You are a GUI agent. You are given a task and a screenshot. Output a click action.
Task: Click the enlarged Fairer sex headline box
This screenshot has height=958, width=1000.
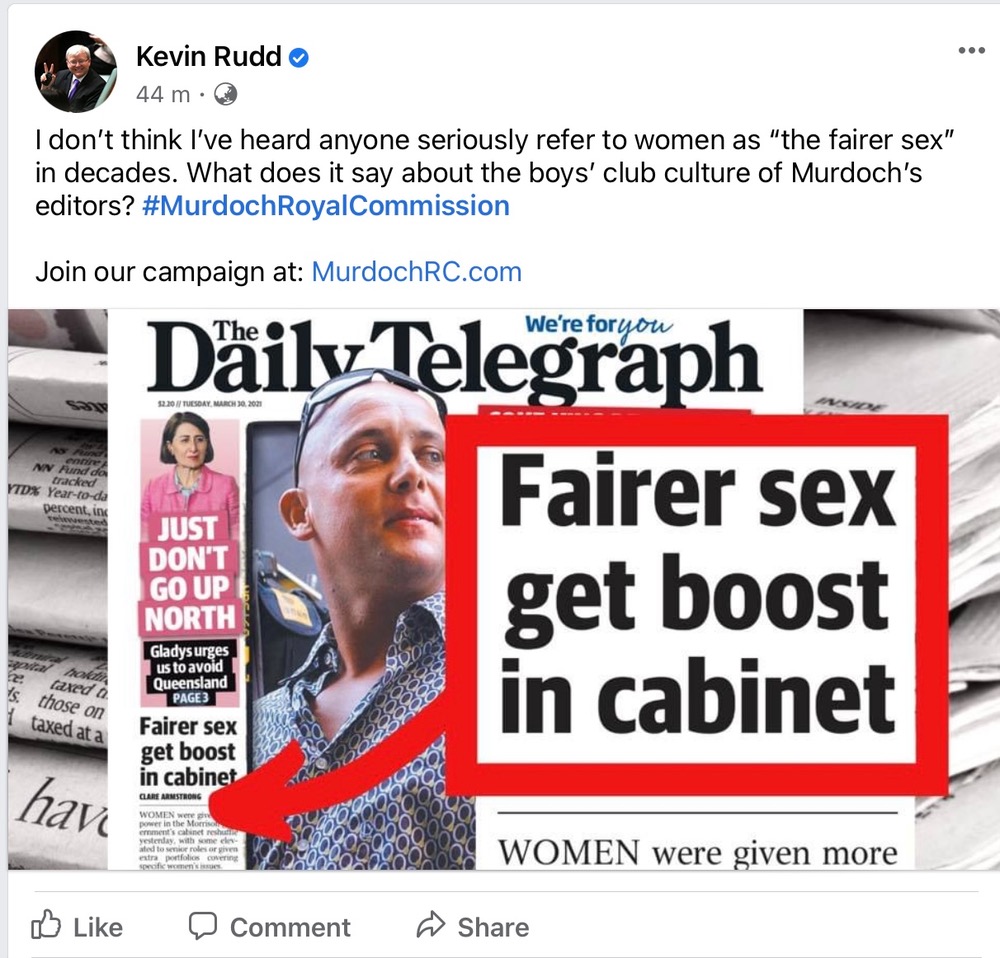(x=696, y=605)
